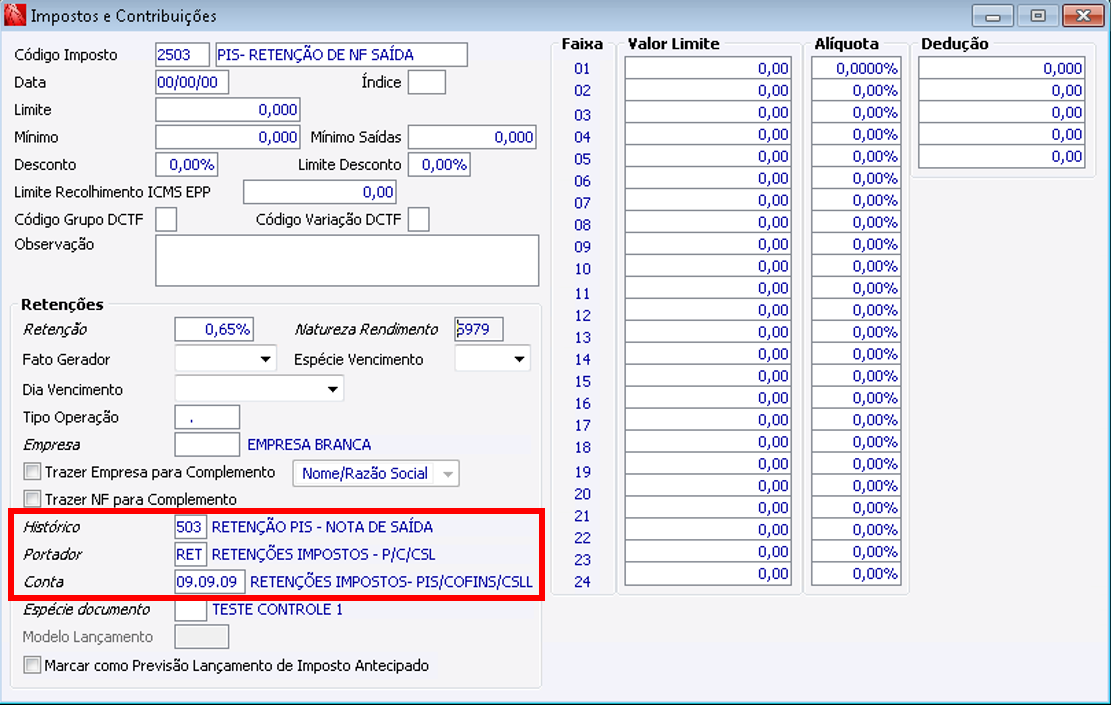
Task: Click the Retenção percentage field
Action: click(214, 329)
